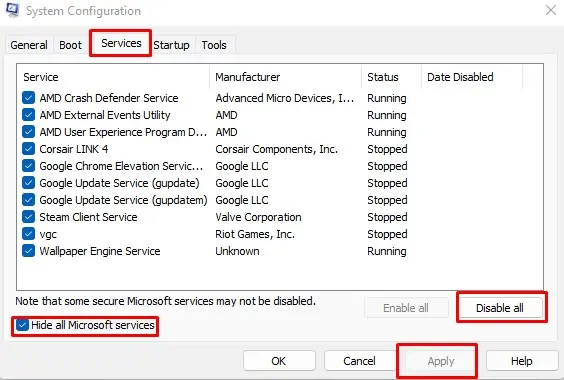Viewport: 564px width, 380px height.
Task: Select the AMD External Events Utility row
Action: (105, 115)
